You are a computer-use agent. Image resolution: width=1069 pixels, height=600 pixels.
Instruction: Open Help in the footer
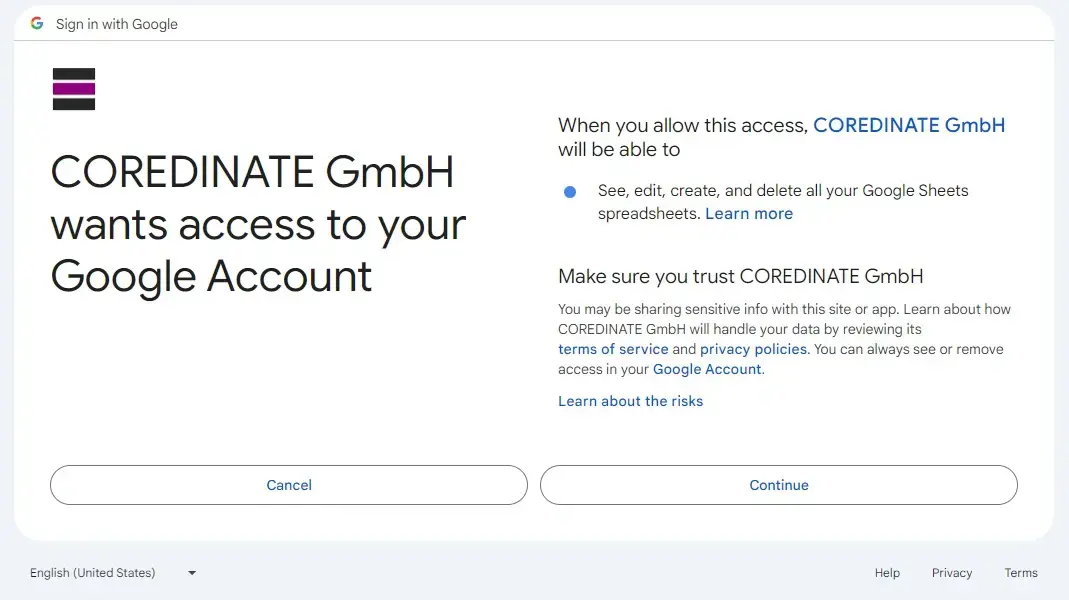pos(887,573)
